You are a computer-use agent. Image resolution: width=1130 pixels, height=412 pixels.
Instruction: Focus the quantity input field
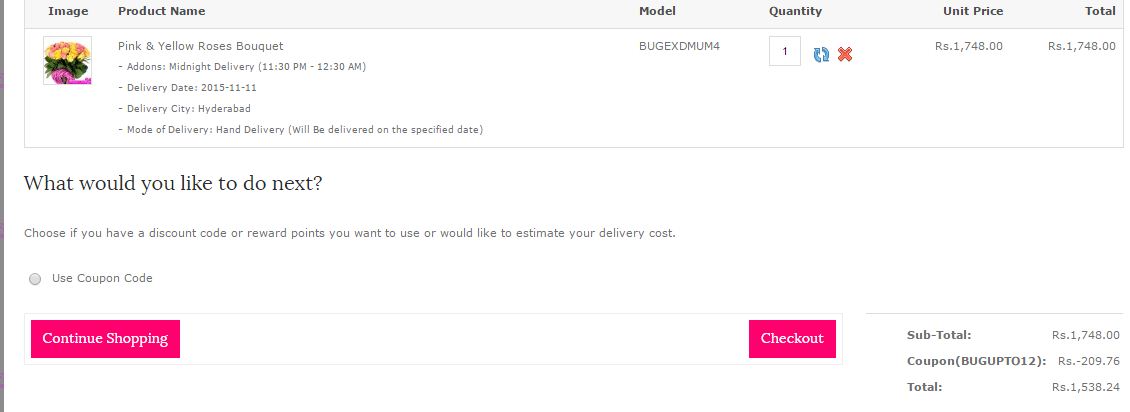pyautogui.click(x=785, y=51)
